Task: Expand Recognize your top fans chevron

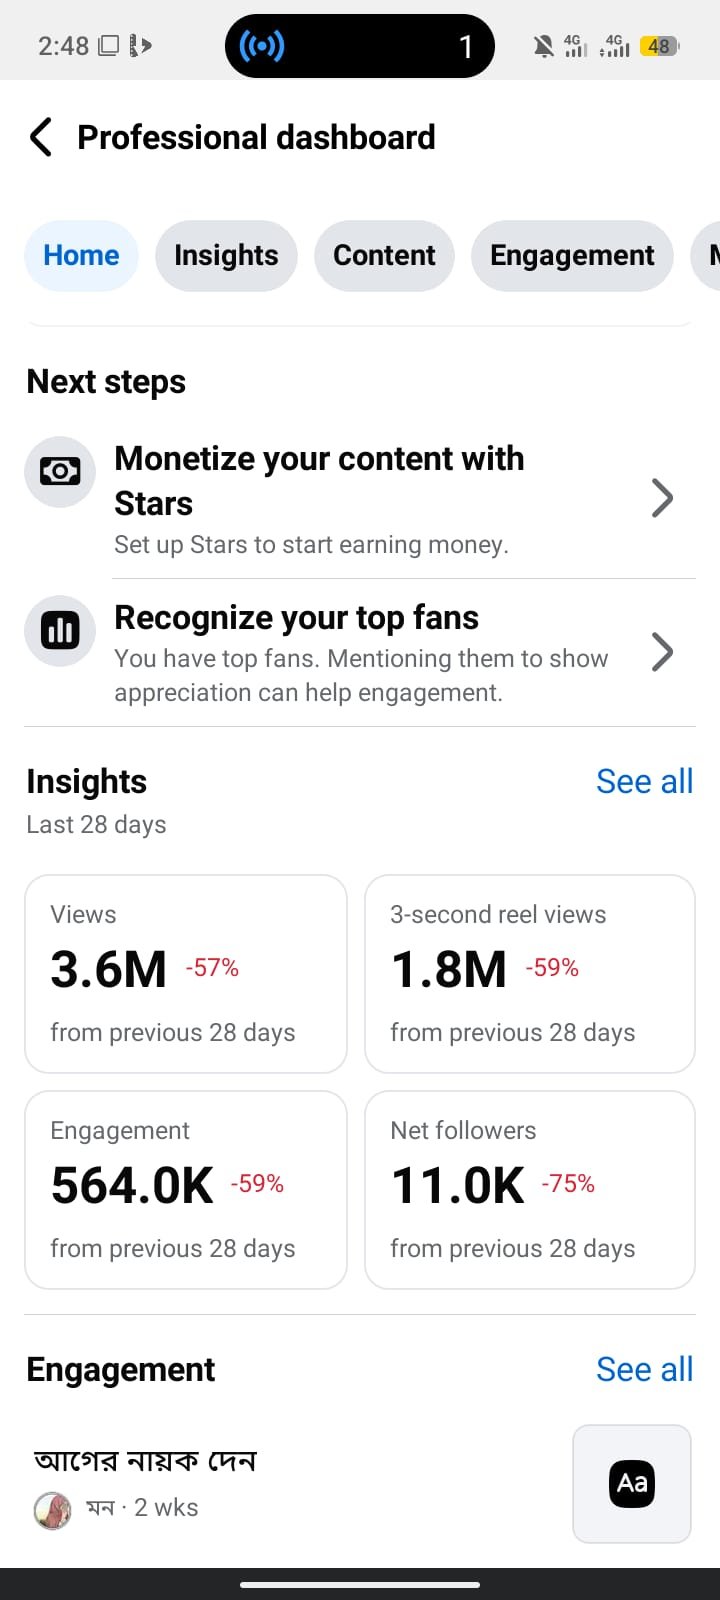Action: coord(662,652)
